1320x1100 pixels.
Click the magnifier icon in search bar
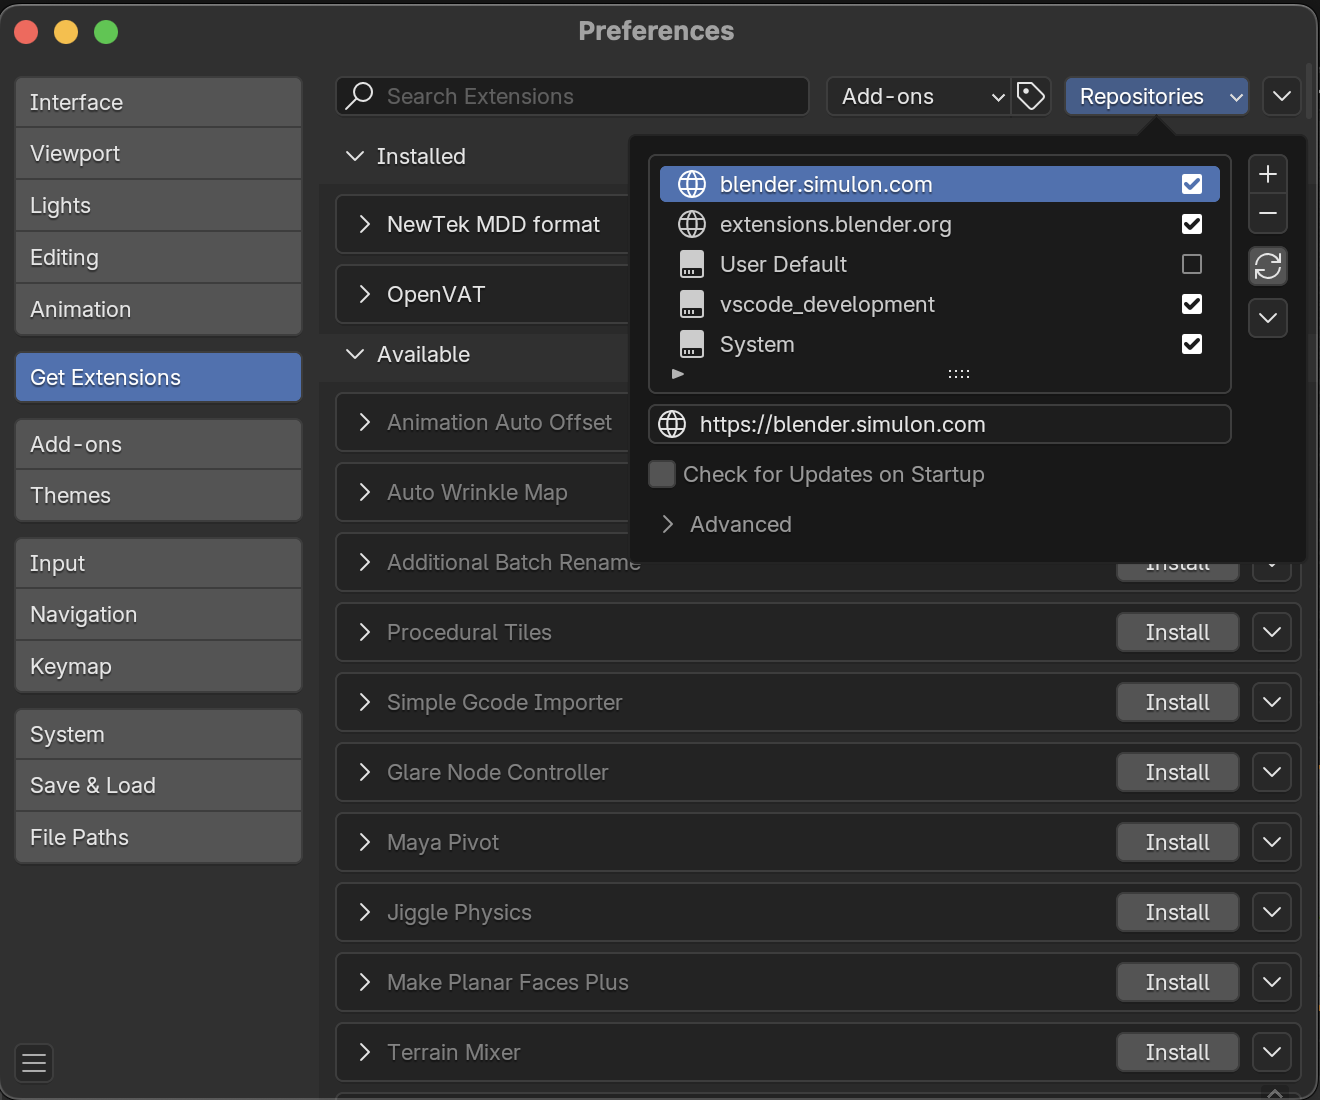pos(359,96)
